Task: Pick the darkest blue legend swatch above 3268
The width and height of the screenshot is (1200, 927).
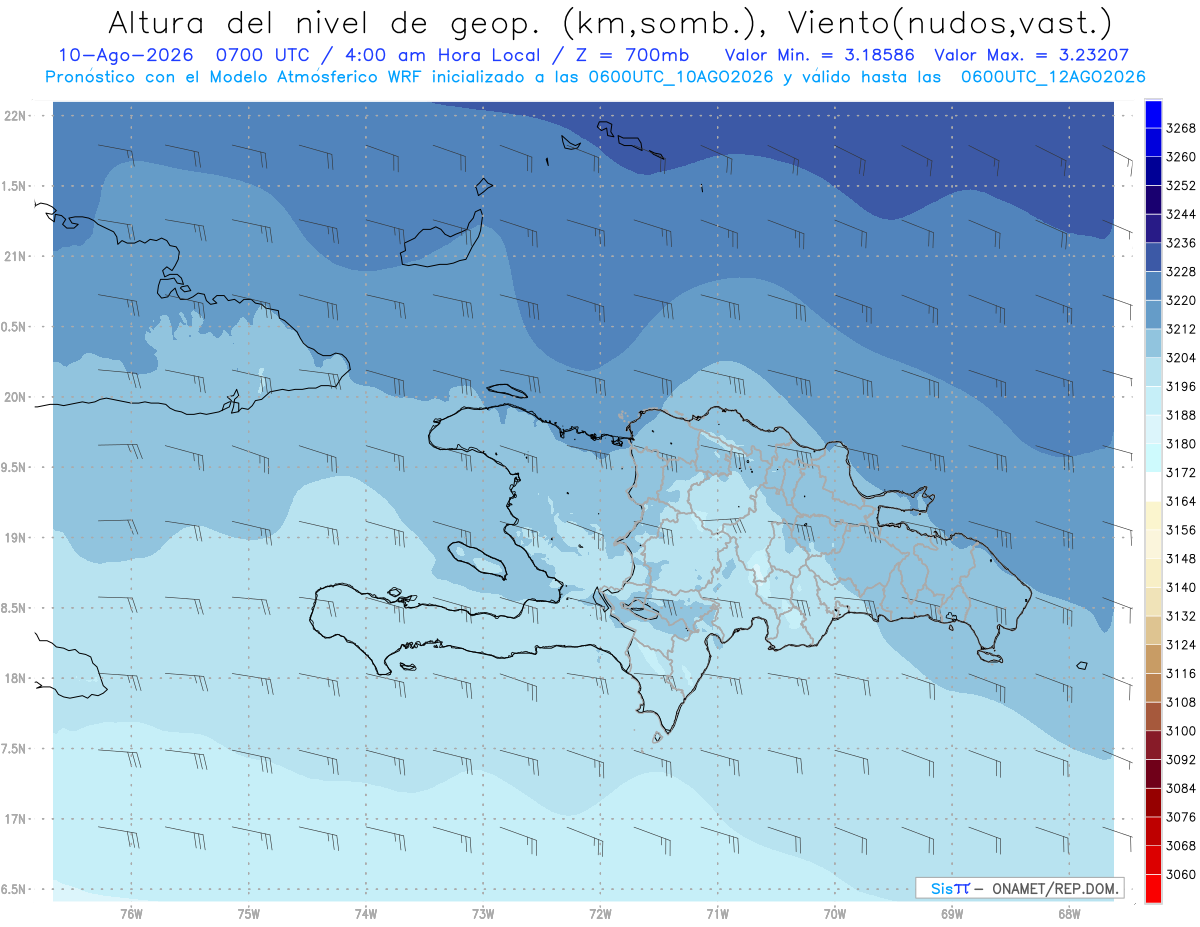Action: click(x=1153, y=114)
